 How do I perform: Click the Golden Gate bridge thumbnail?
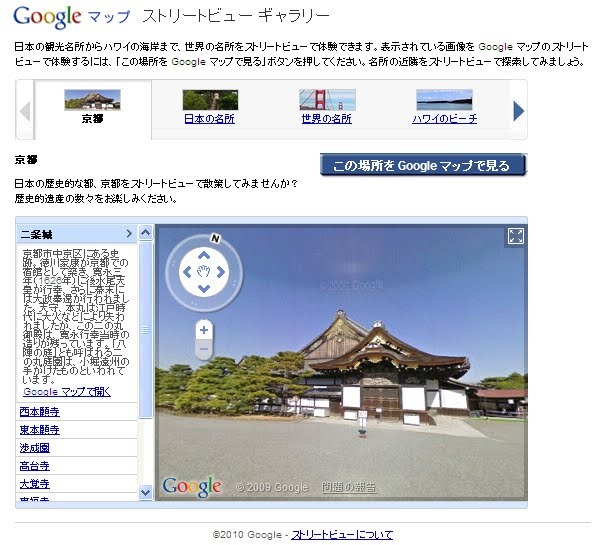point(328,100)
